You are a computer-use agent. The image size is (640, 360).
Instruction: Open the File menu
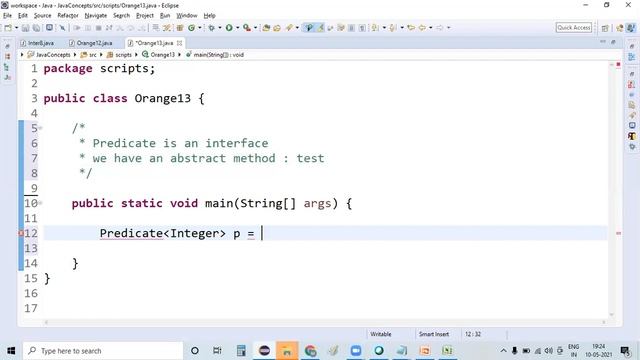tap(7, 16)
